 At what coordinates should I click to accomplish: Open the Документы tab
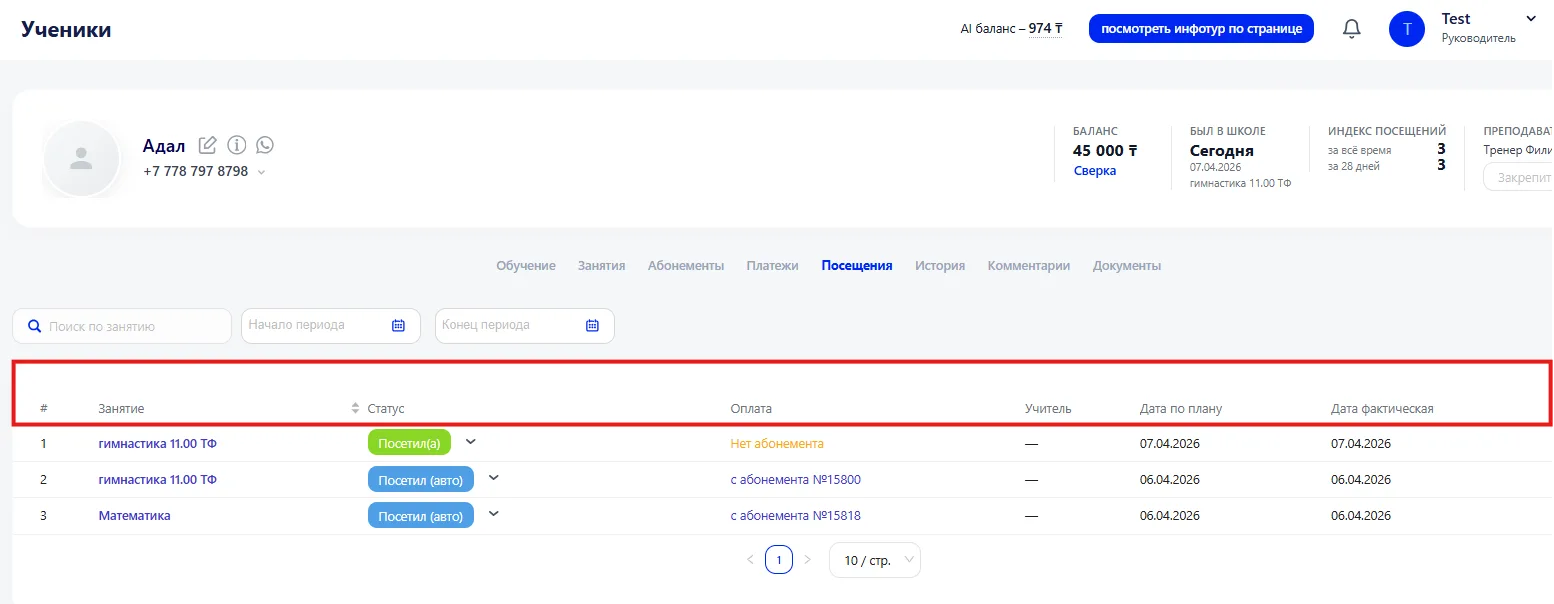(x=1127, y=266)
